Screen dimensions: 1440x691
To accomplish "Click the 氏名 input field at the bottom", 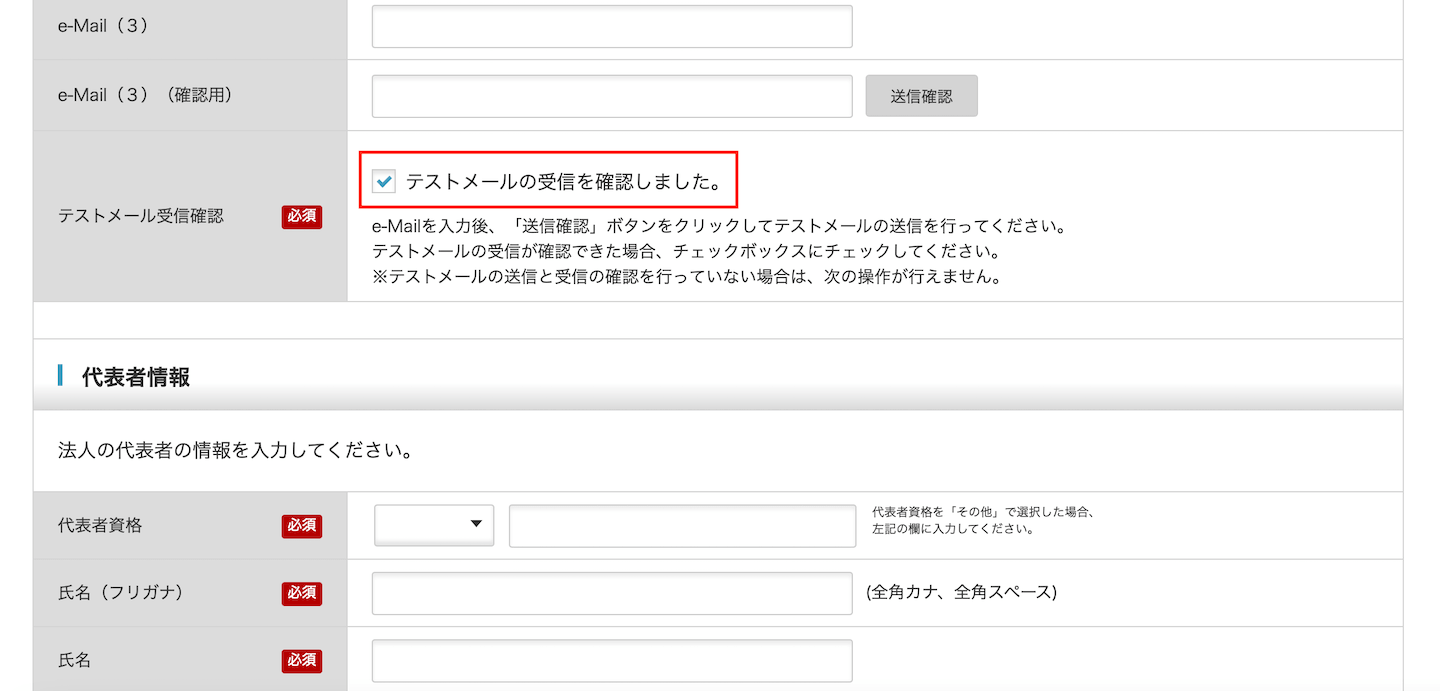I will point(612,661).
